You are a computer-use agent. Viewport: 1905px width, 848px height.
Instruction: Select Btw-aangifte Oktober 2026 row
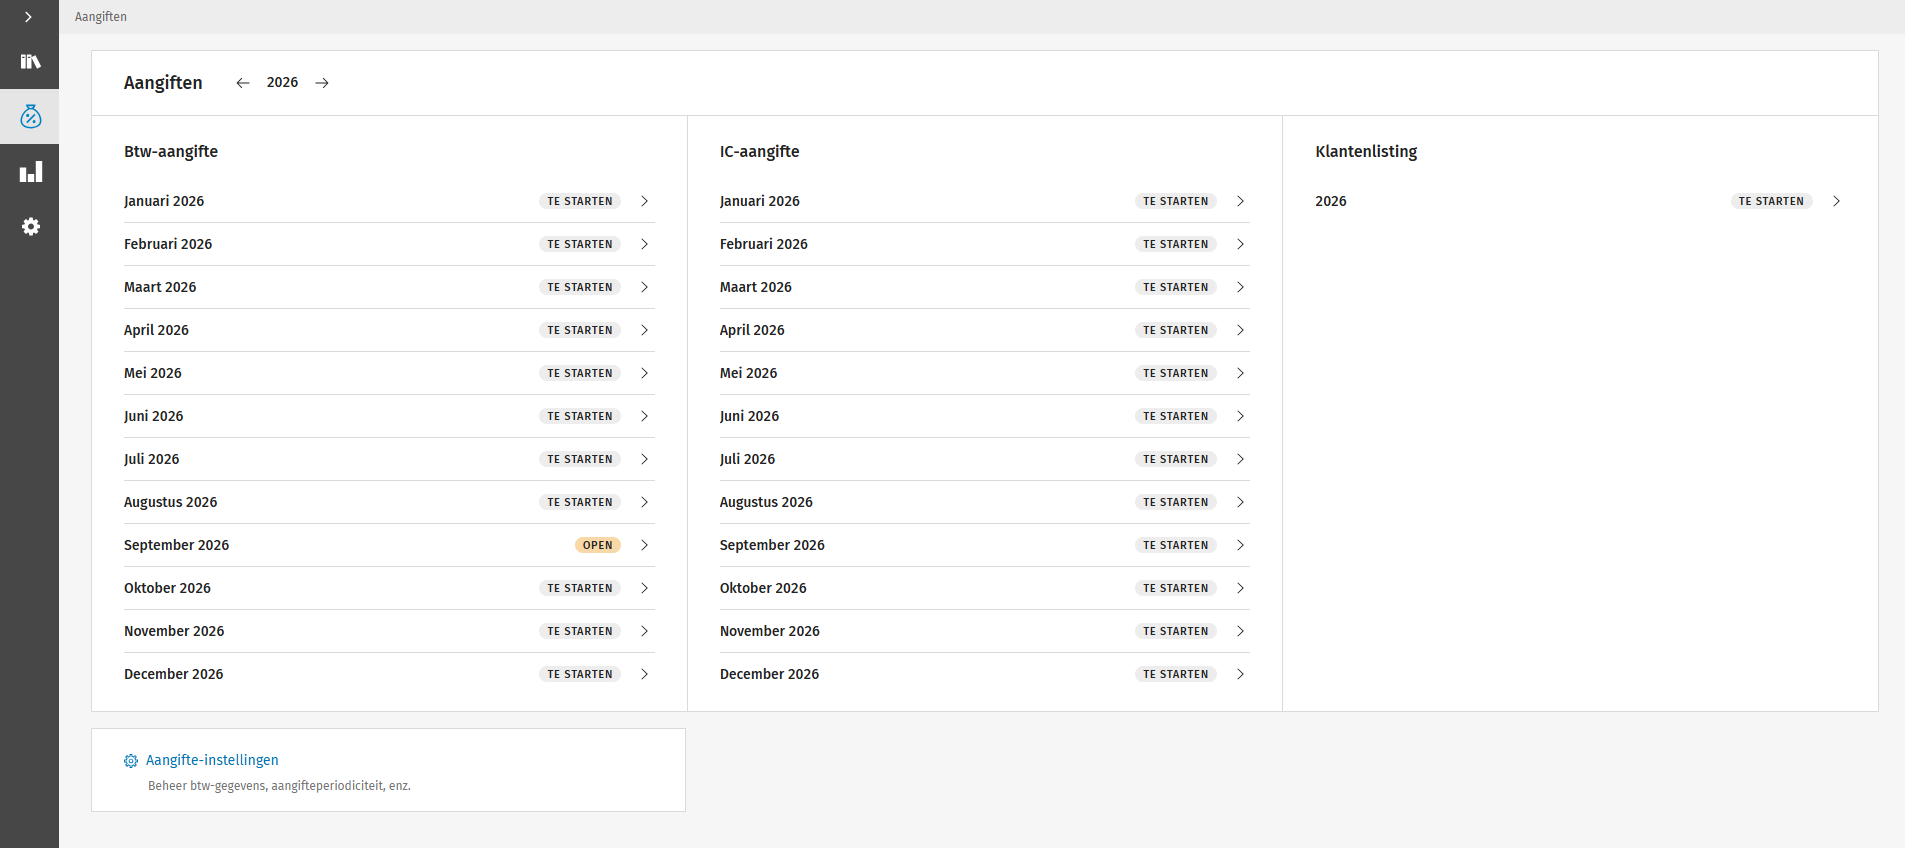tap(389, 588)
